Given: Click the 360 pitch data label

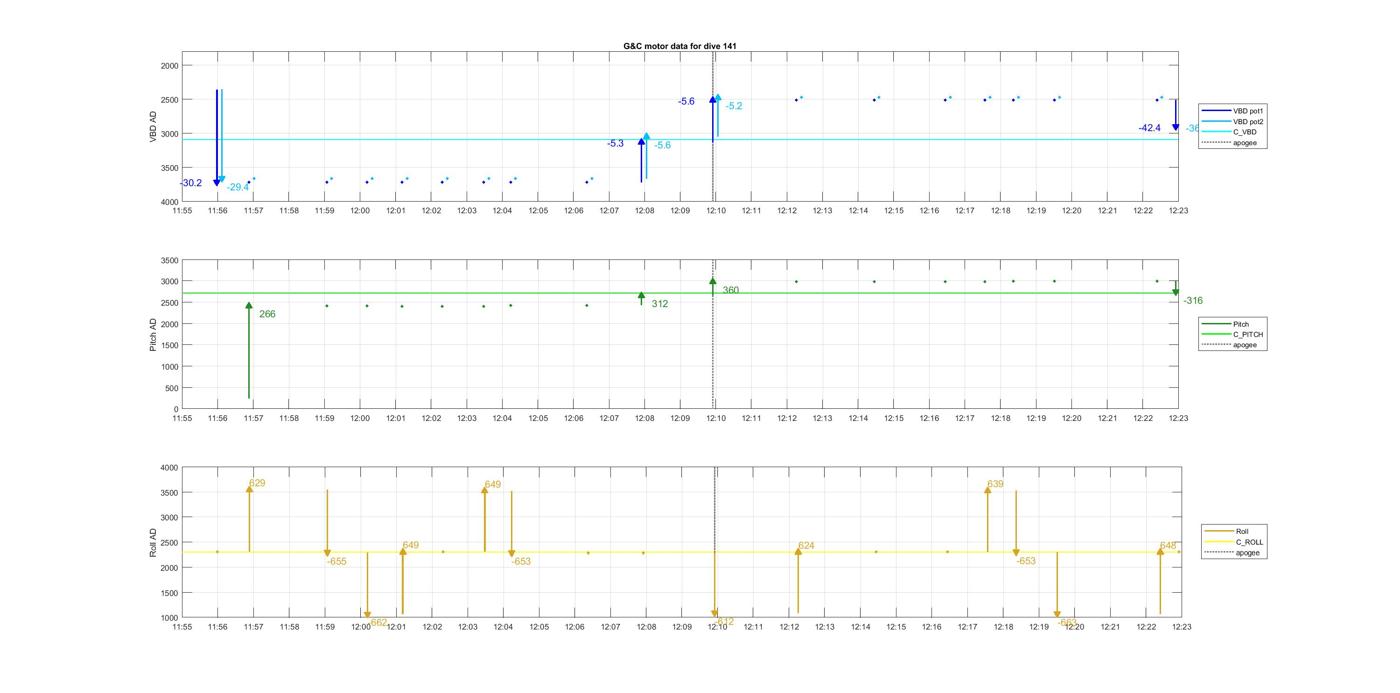Looking at the screenshot, I should tap(731, 290).
